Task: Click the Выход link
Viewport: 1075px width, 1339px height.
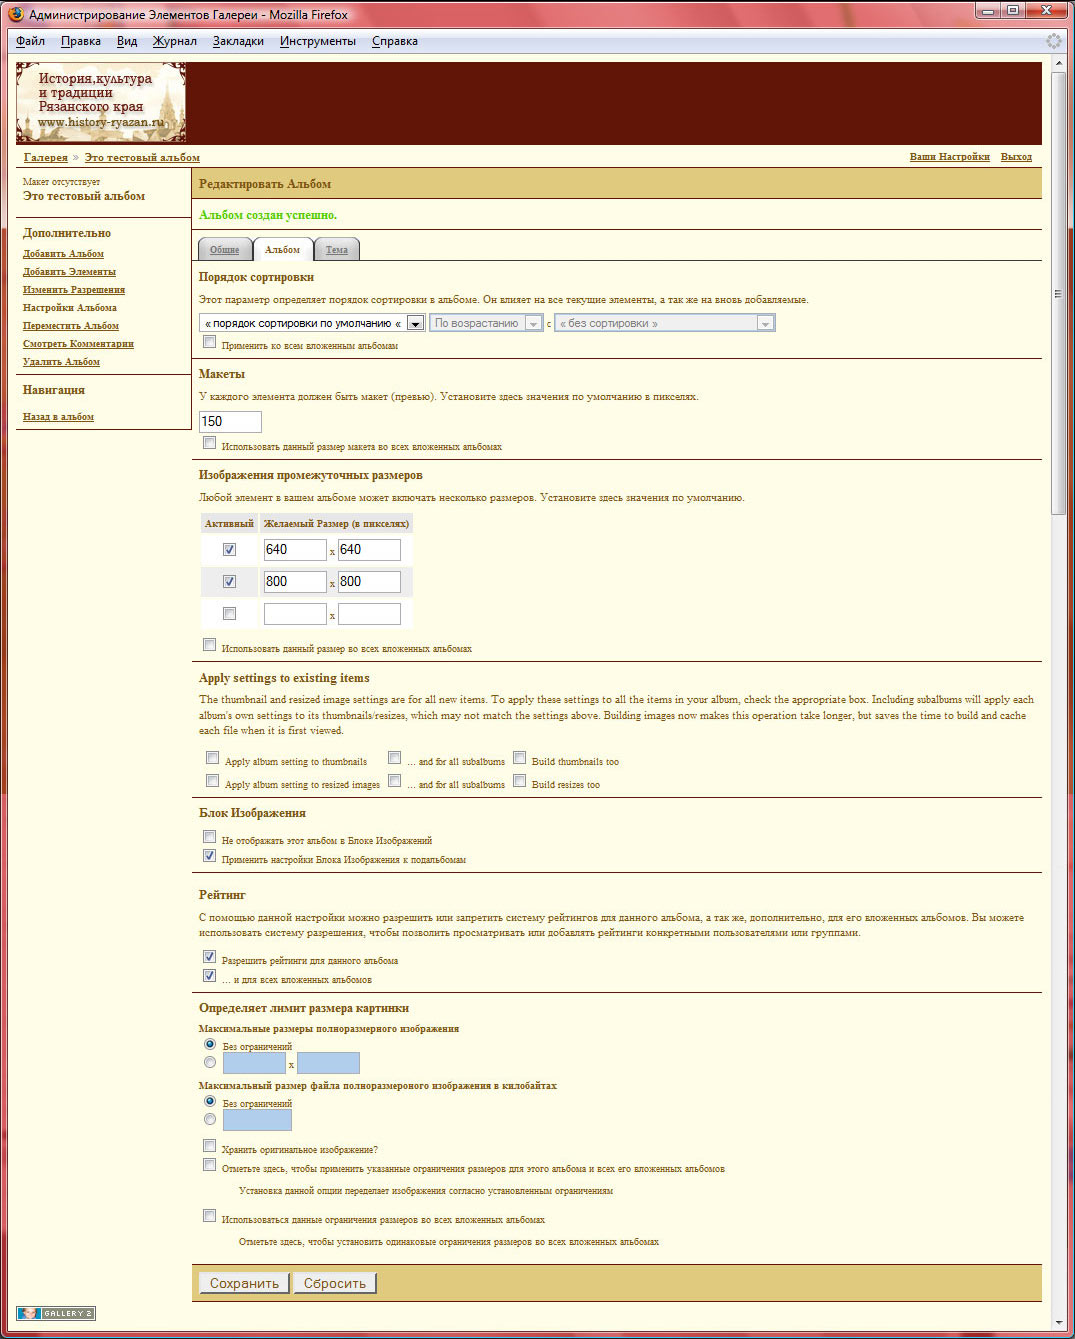Action: tap(1016, 157)
